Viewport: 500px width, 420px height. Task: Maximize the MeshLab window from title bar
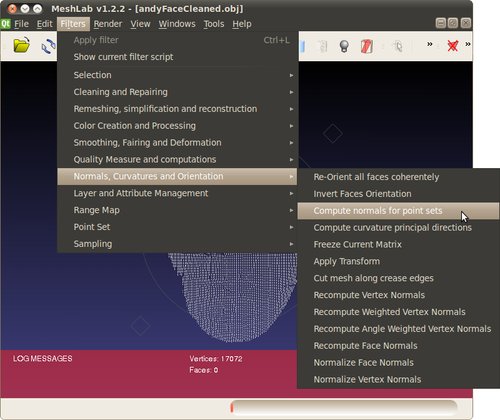point(38,9)
